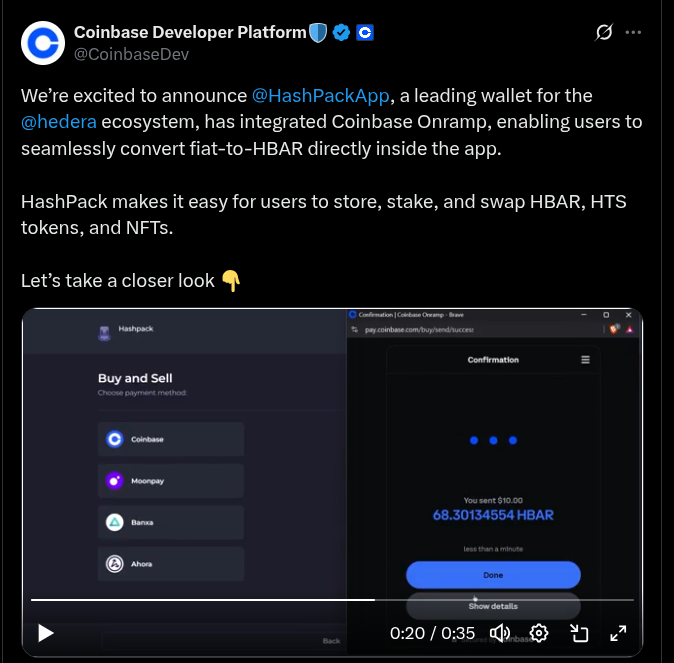The width and height of the screenshot is (674, 663).
Task: Click the Grok slashed-circle icon
Action: point(604,32)
